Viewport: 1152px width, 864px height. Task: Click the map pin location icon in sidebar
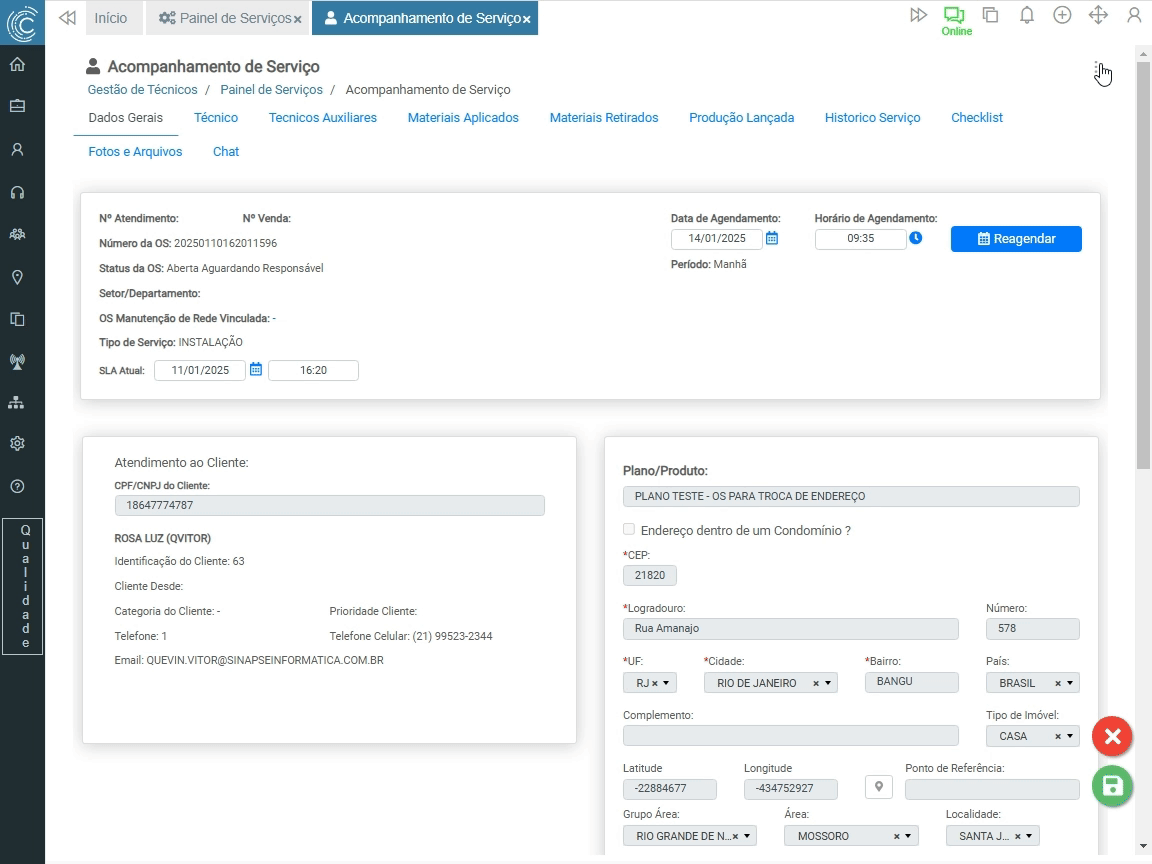17,277
